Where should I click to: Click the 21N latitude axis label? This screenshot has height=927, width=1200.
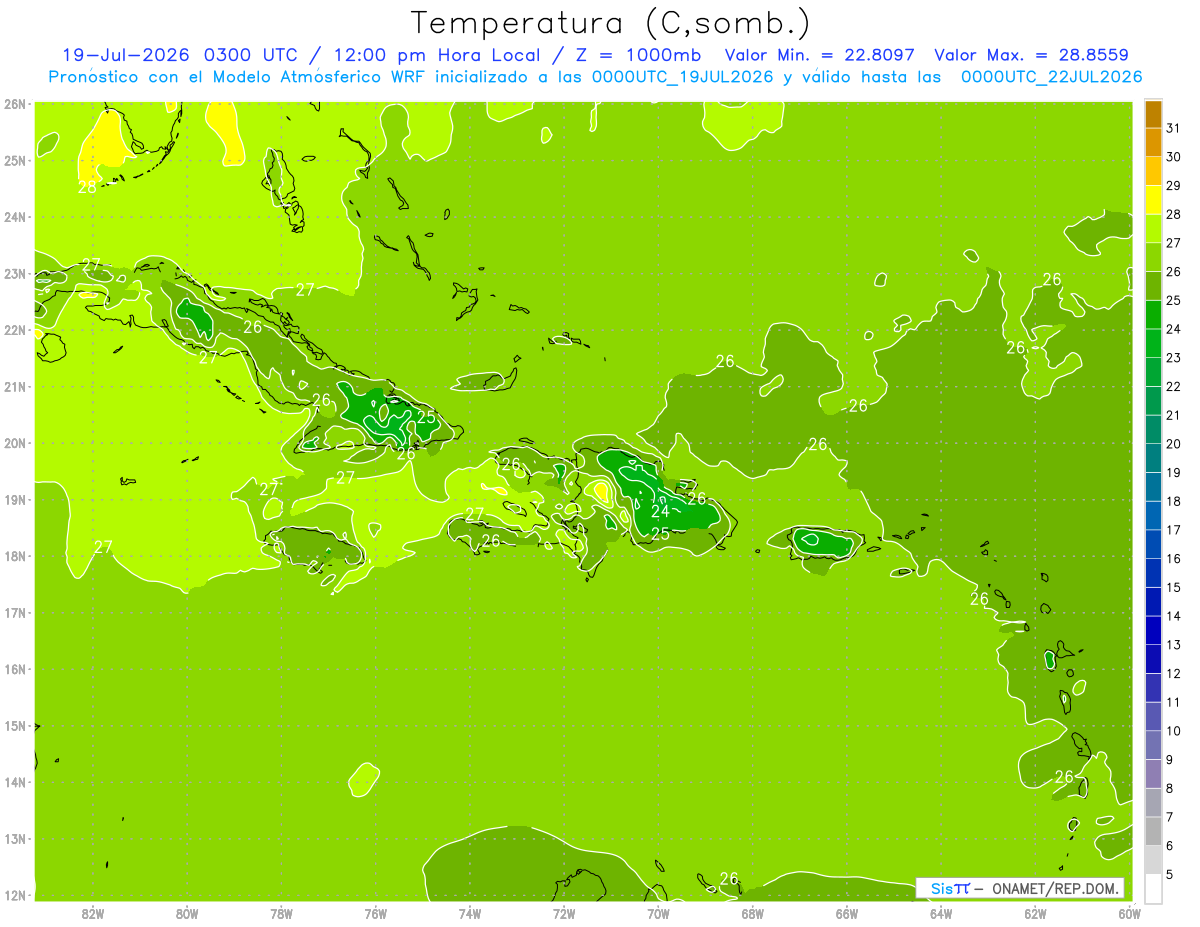[x=15, y=386]
